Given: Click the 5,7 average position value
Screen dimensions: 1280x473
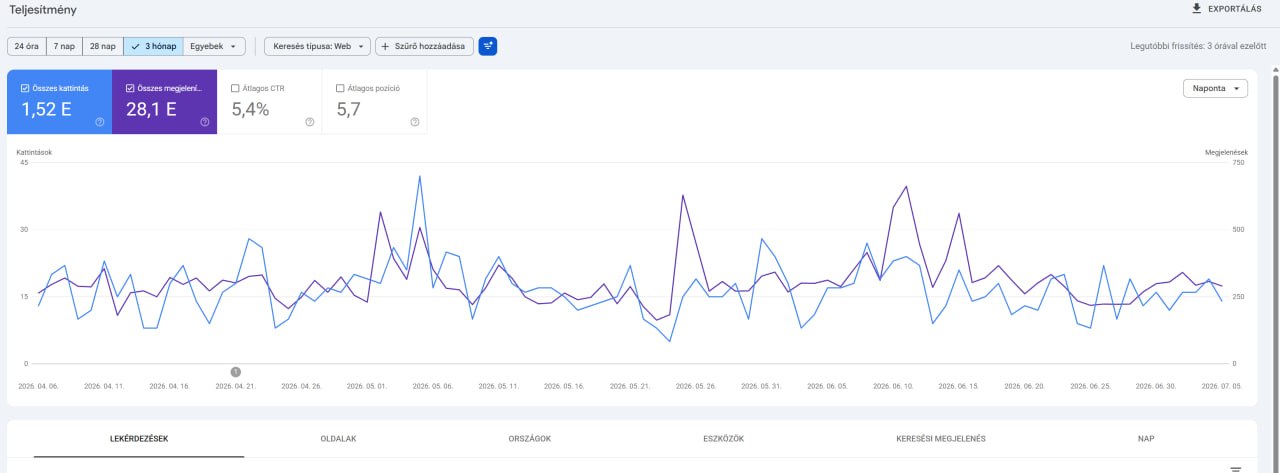Looking at the screenshot, I should [348, 110].
